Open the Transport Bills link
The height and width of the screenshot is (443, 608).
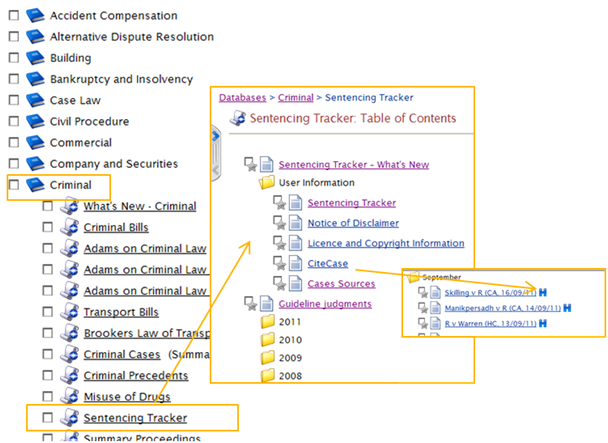121,312
